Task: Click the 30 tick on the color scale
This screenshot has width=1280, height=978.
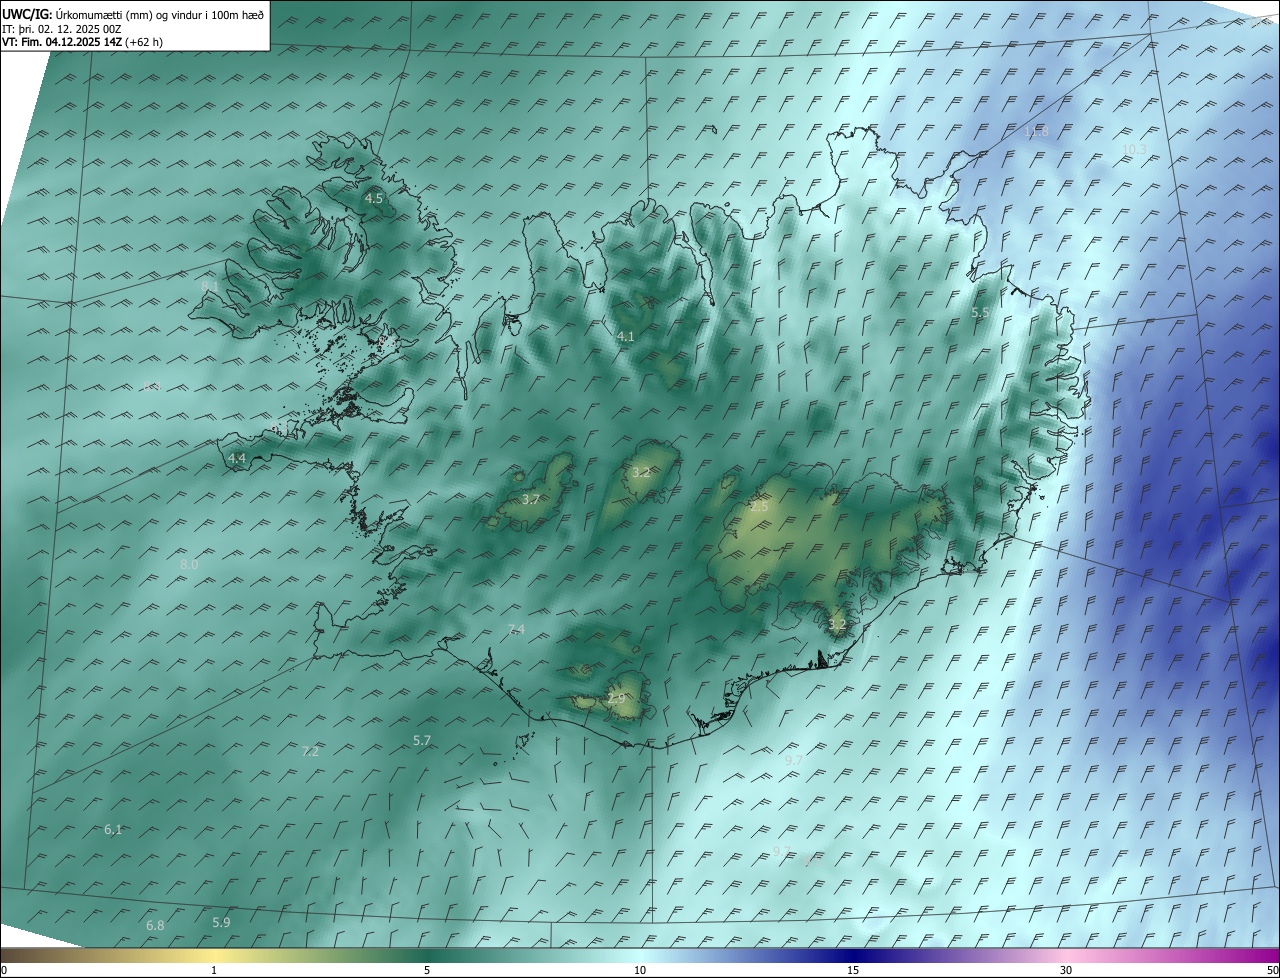Action: point(1066,971)
